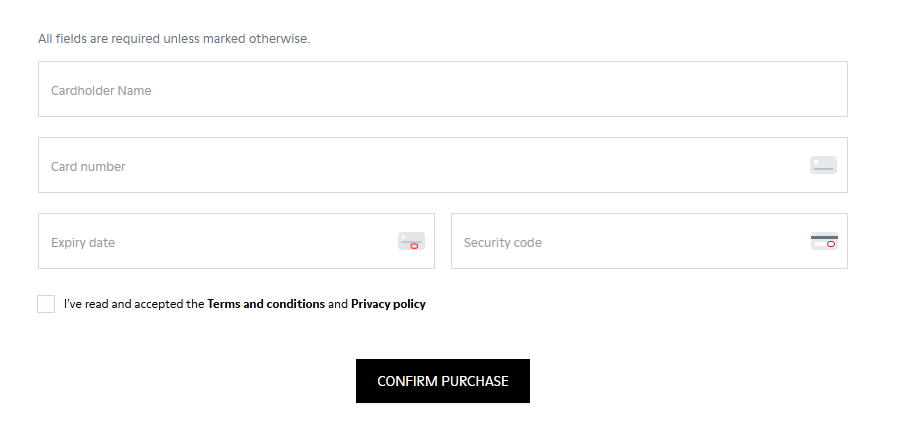The image size is (897, 423).
Task: Select the Expiry date input field
Action: [220, 241]
